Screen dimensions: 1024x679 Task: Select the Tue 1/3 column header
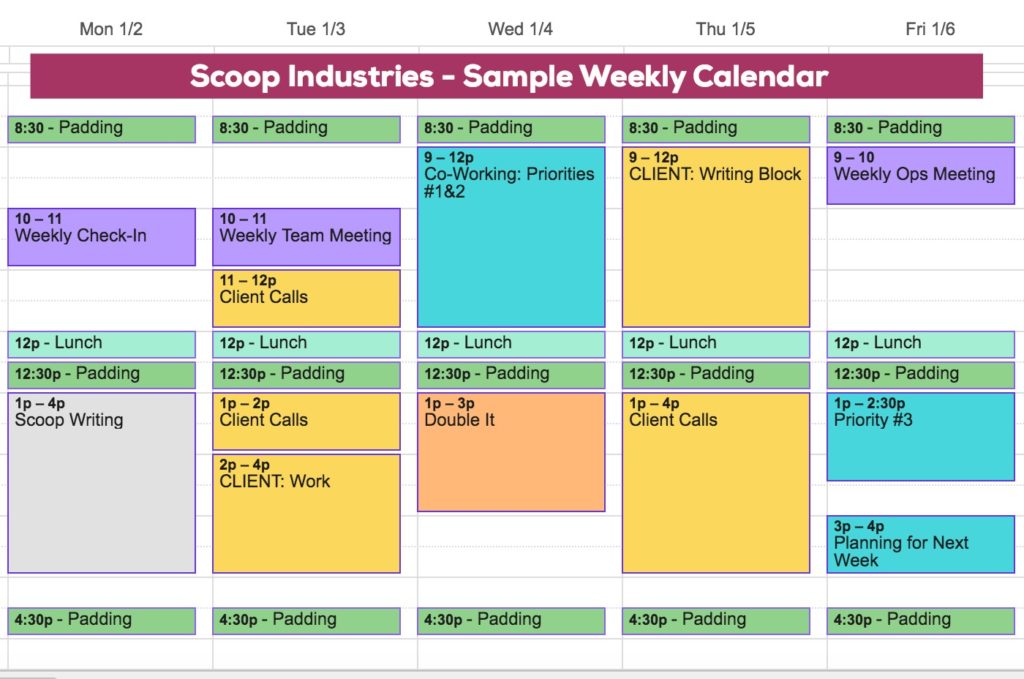[x=315, y=29]
